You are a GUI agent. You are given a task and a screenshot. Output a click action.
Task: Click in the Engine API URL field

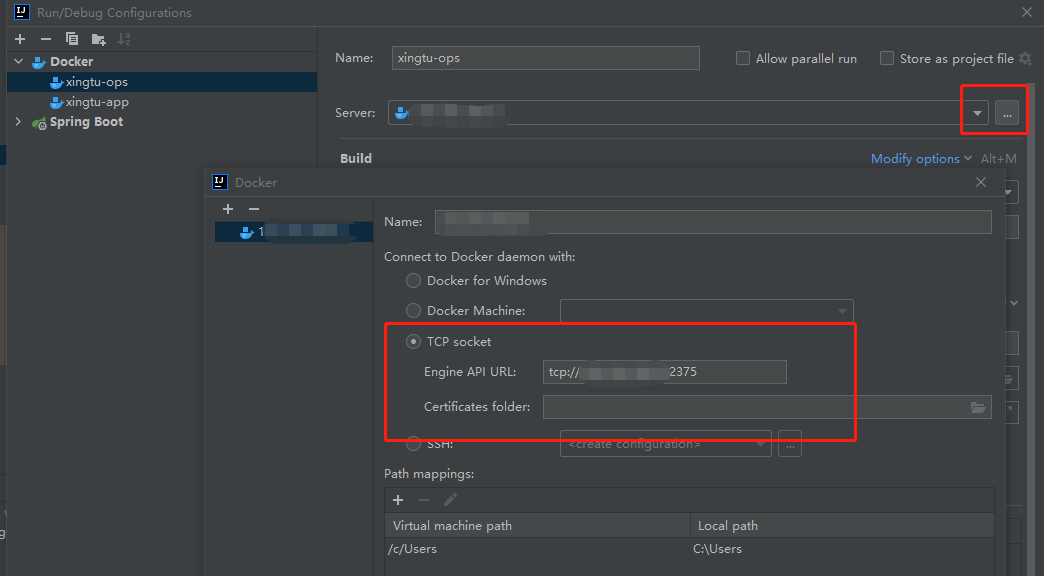click(664, 371)
